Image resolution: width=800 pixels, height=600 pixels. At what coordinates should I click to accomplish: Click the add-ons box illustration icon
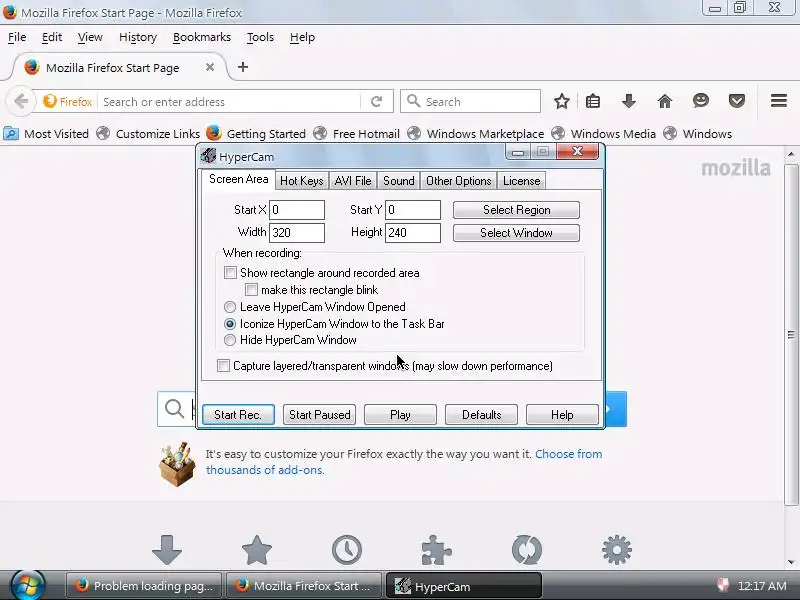(x=177, y=463)
